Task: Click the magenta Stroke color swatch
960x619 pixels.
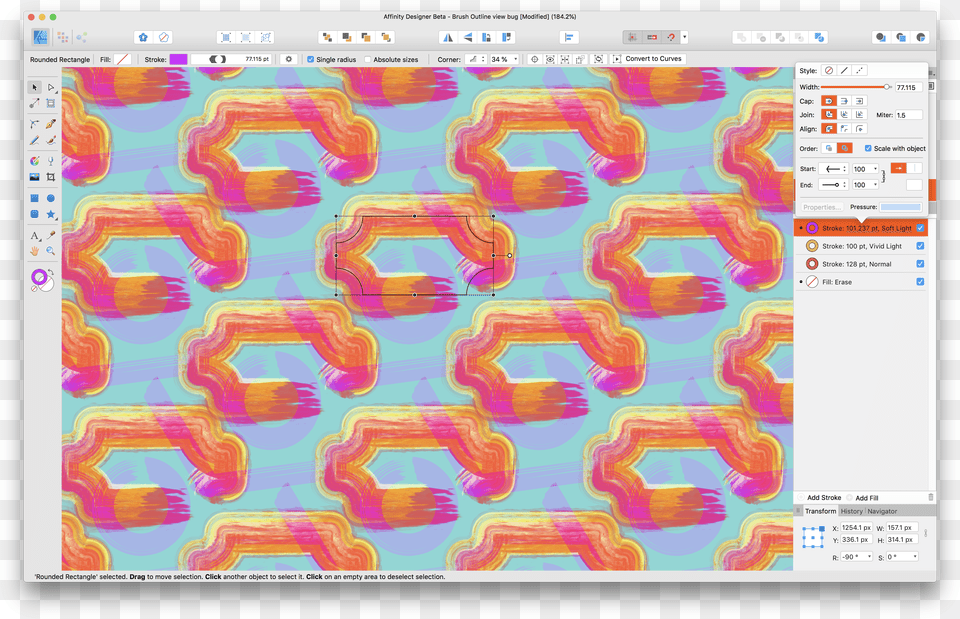Action: [x=176, y=59]
